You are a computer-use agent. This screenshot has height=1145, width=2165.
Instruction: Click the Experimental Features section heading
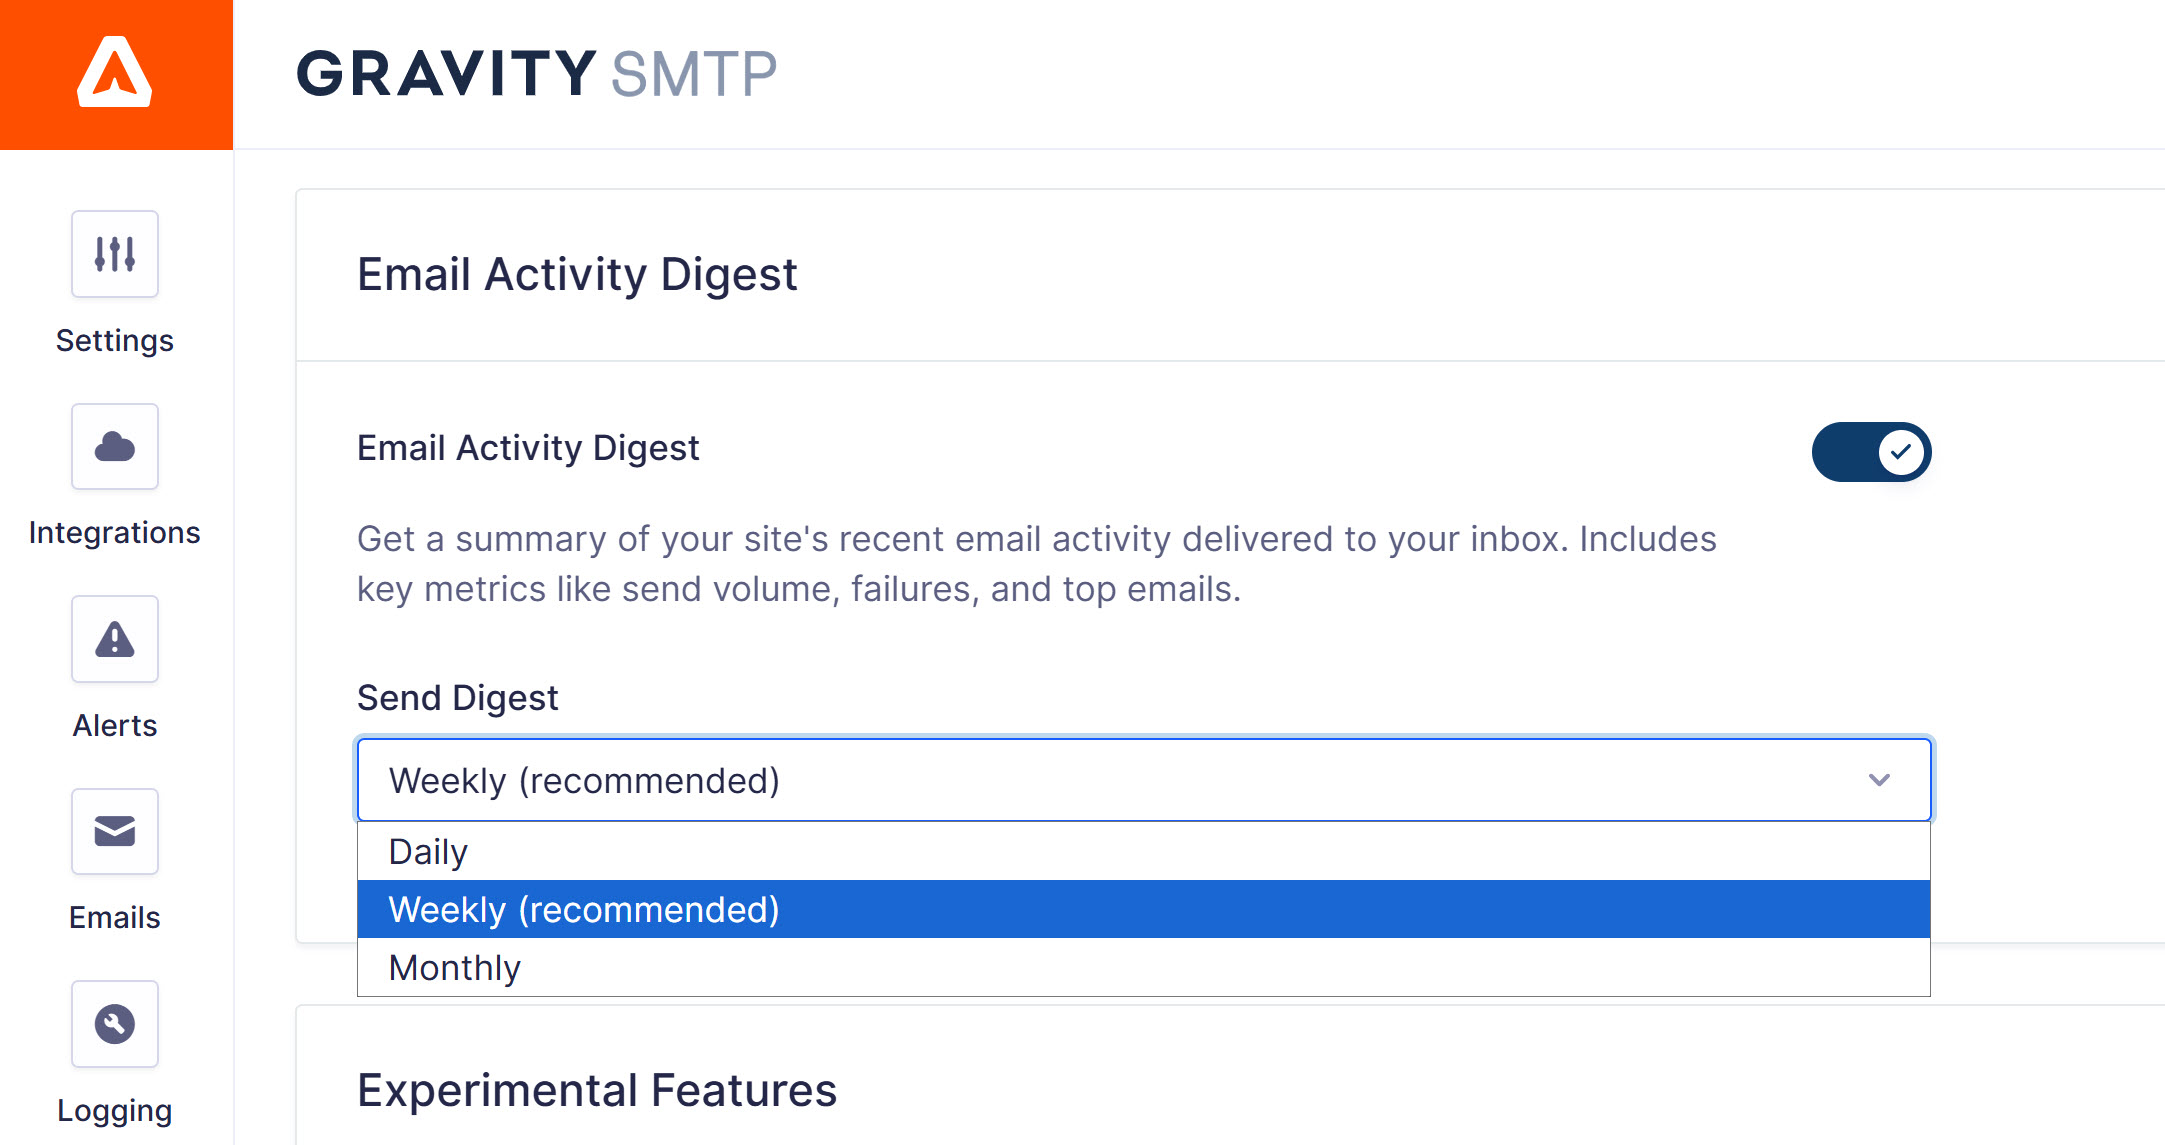click(x=597, y=1090)
